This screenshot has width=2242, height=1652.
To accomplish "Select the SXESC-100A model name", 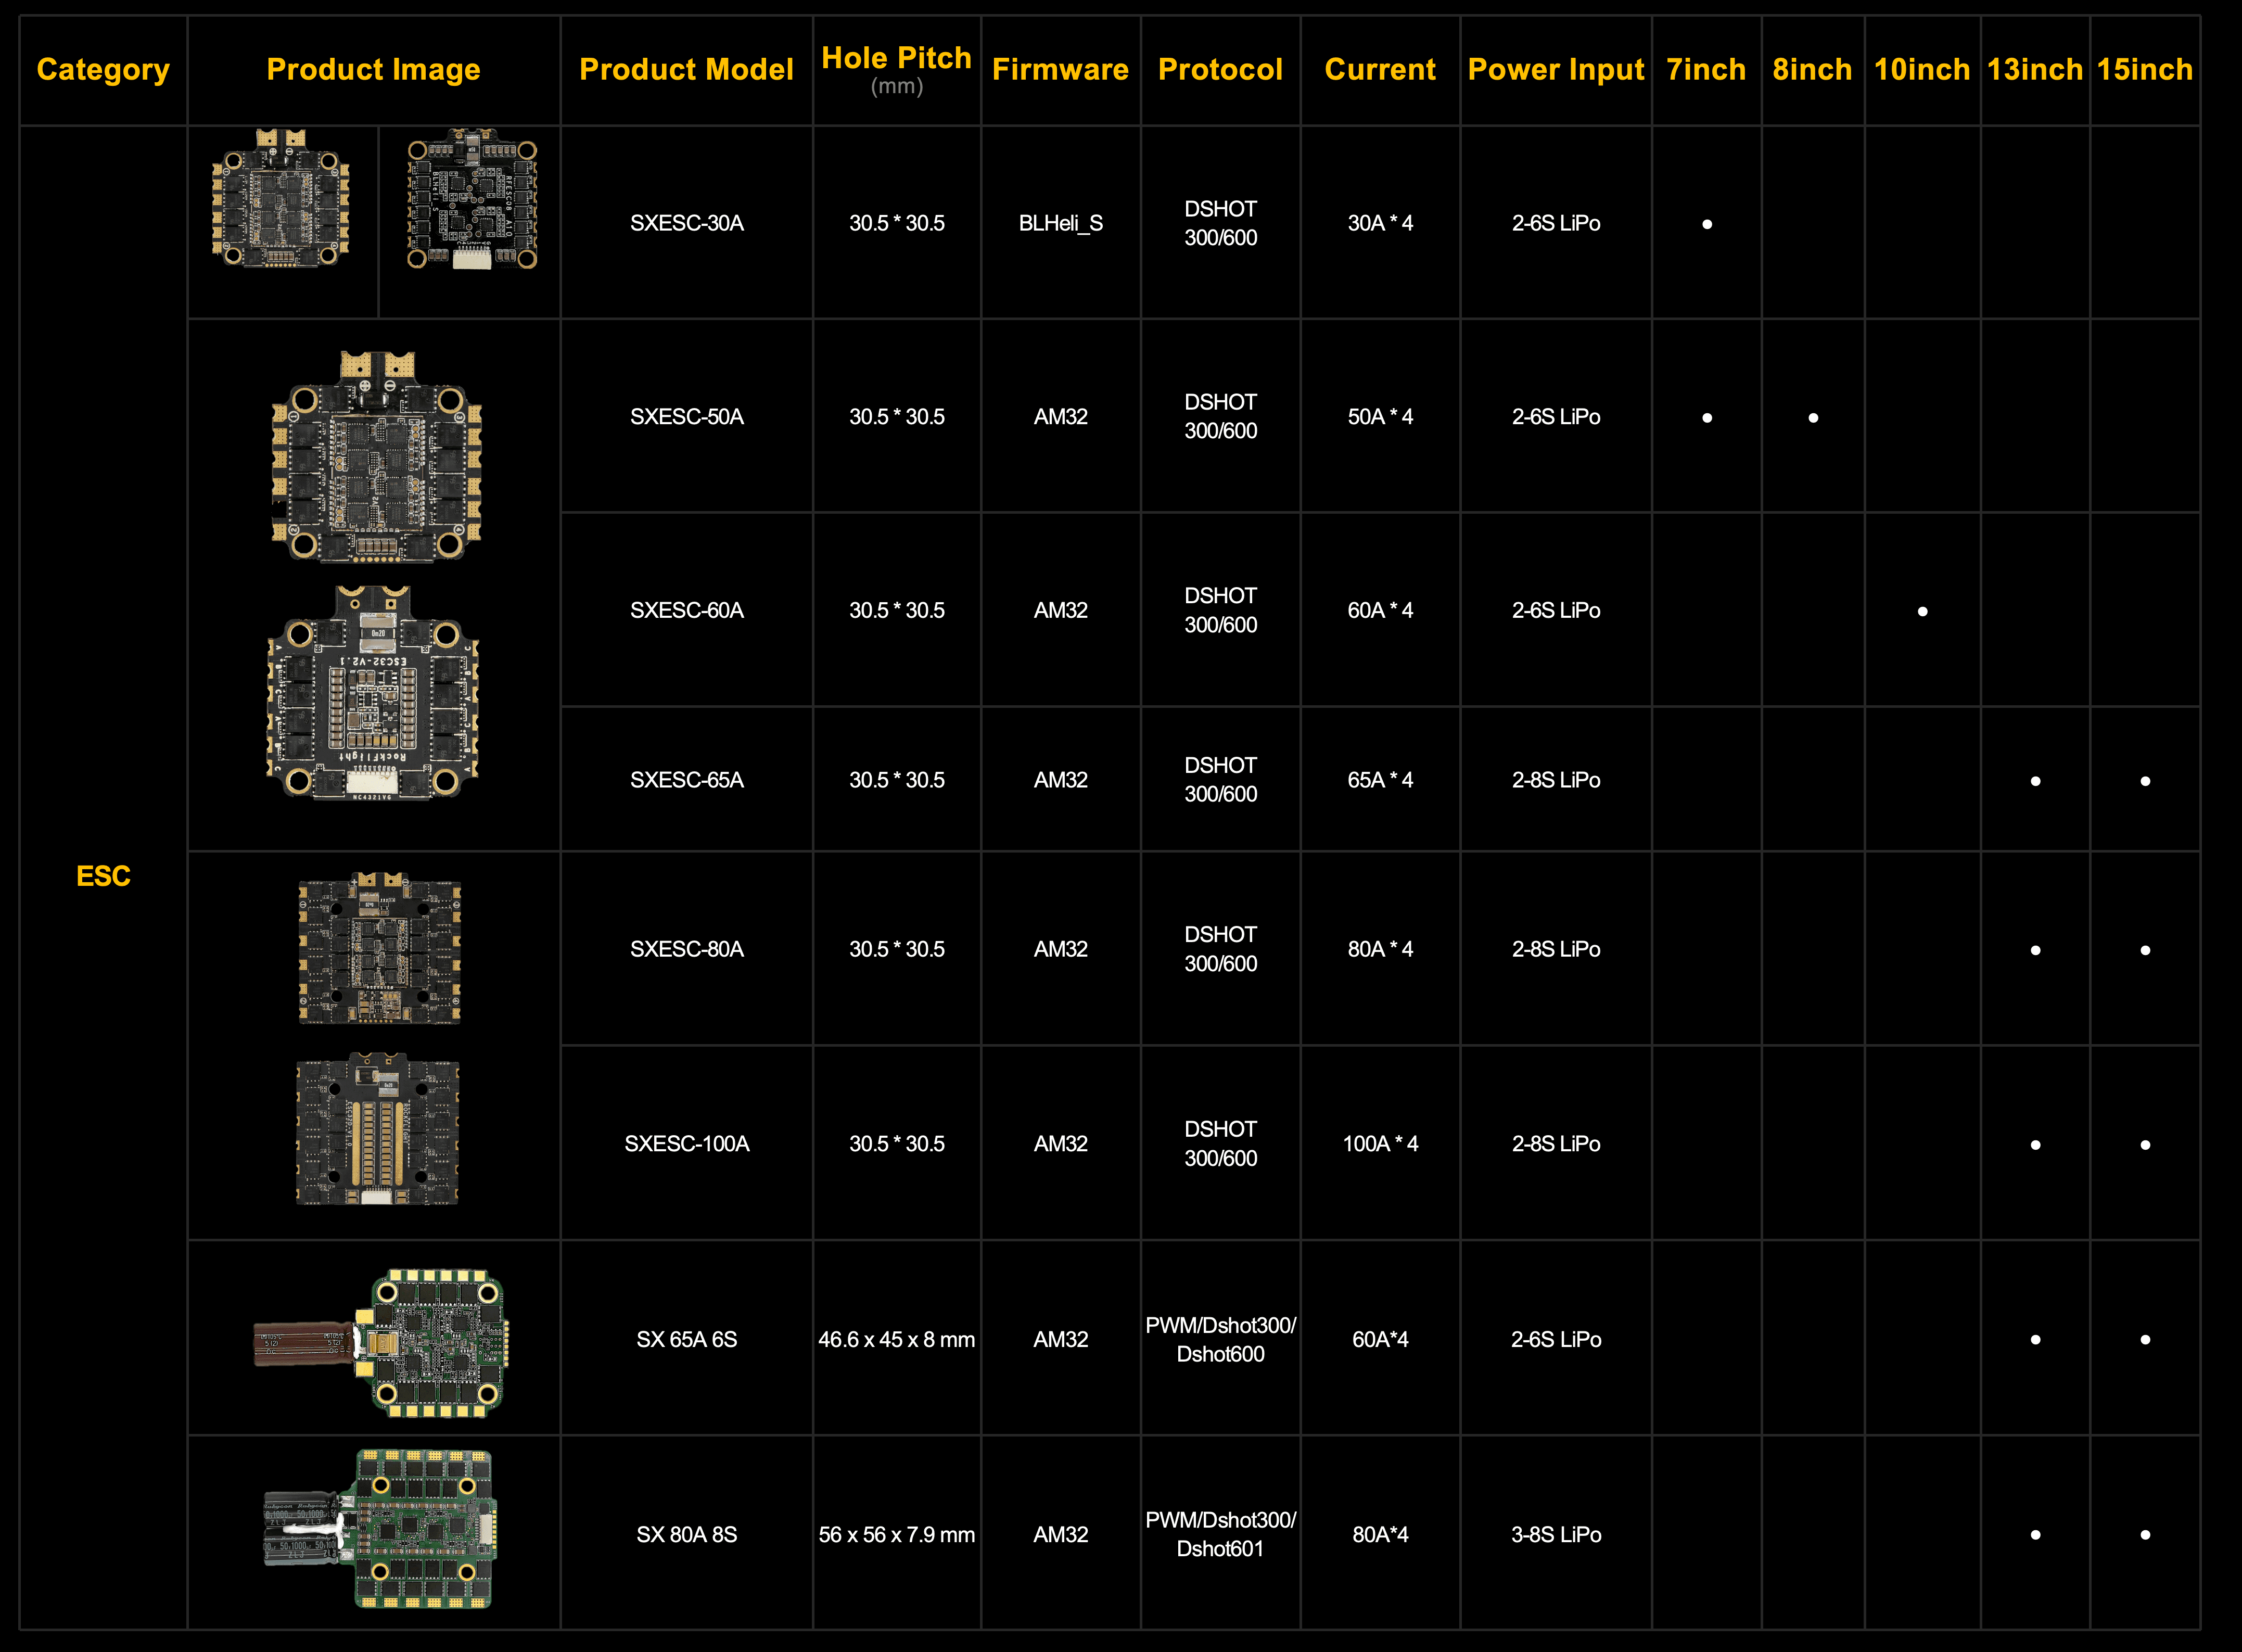I will (x=686, y=1143).
